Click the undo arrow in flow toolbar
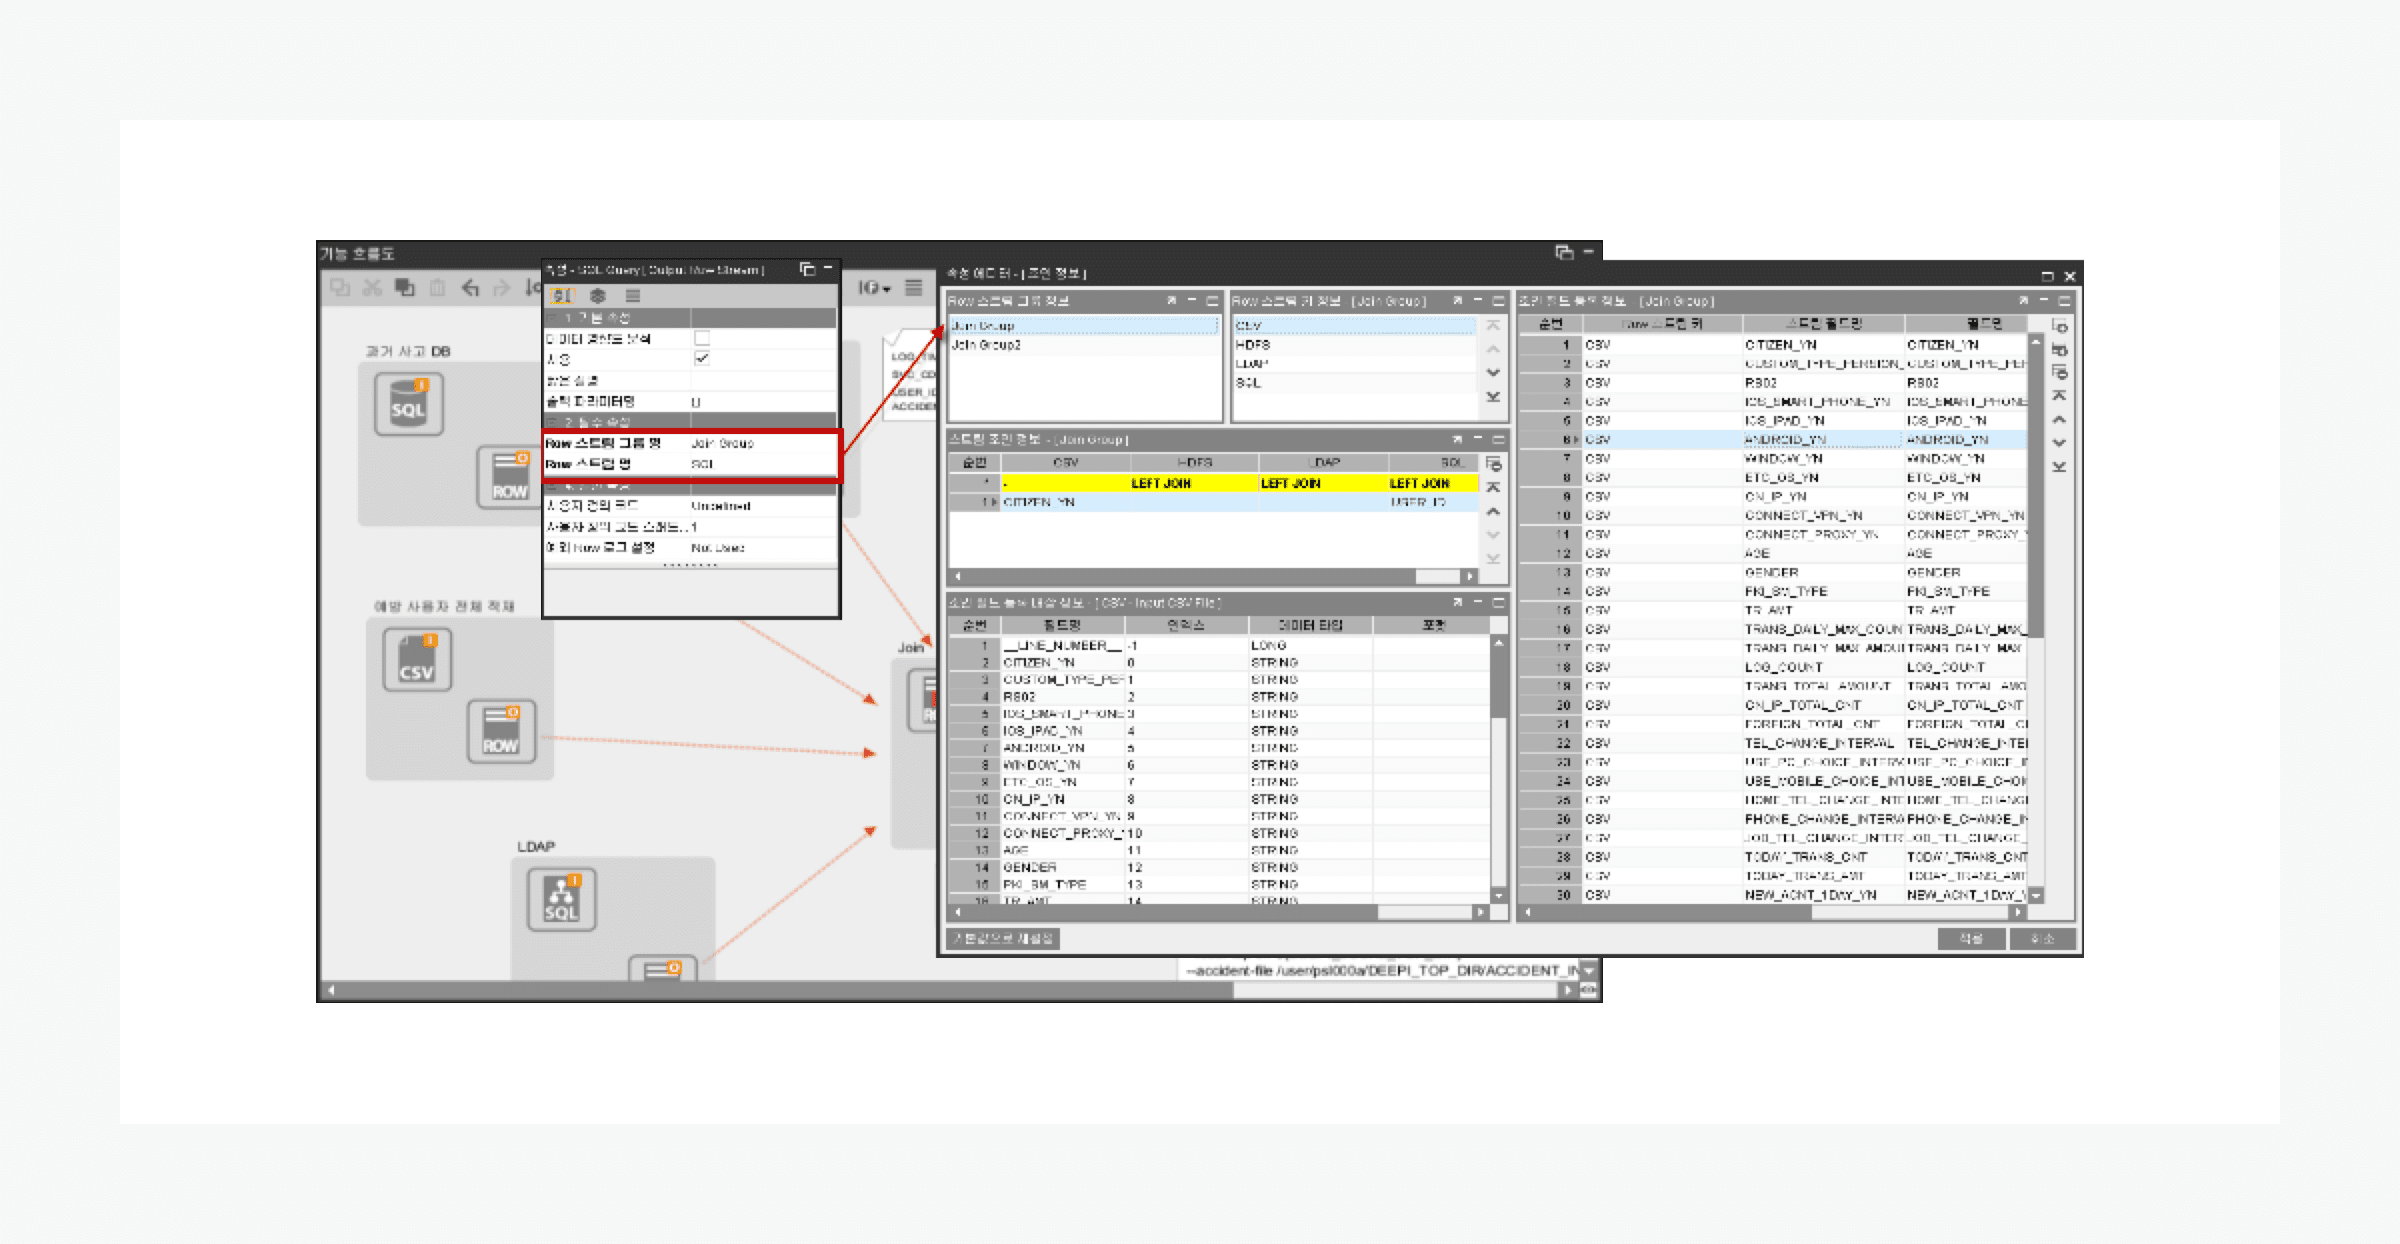2400x1244 pixels. coord(470,288)
